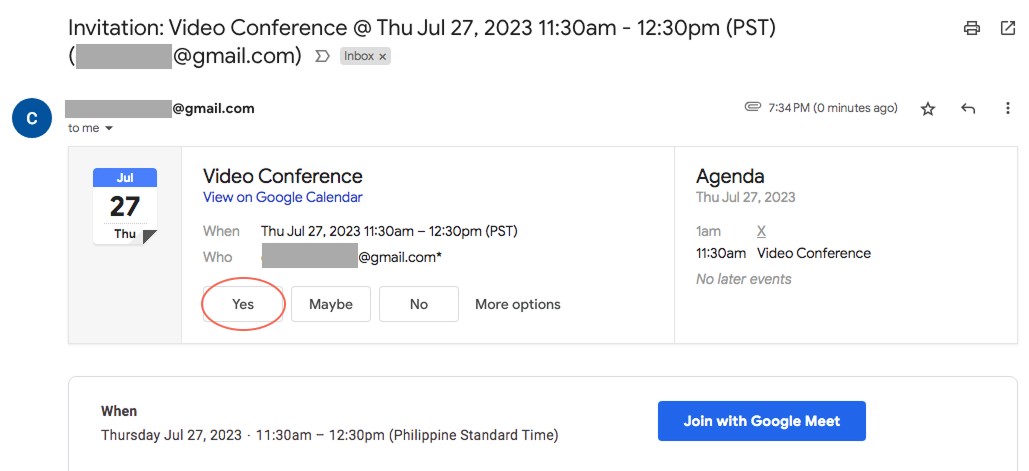Open the three-dot more menu

point(1007,108)
